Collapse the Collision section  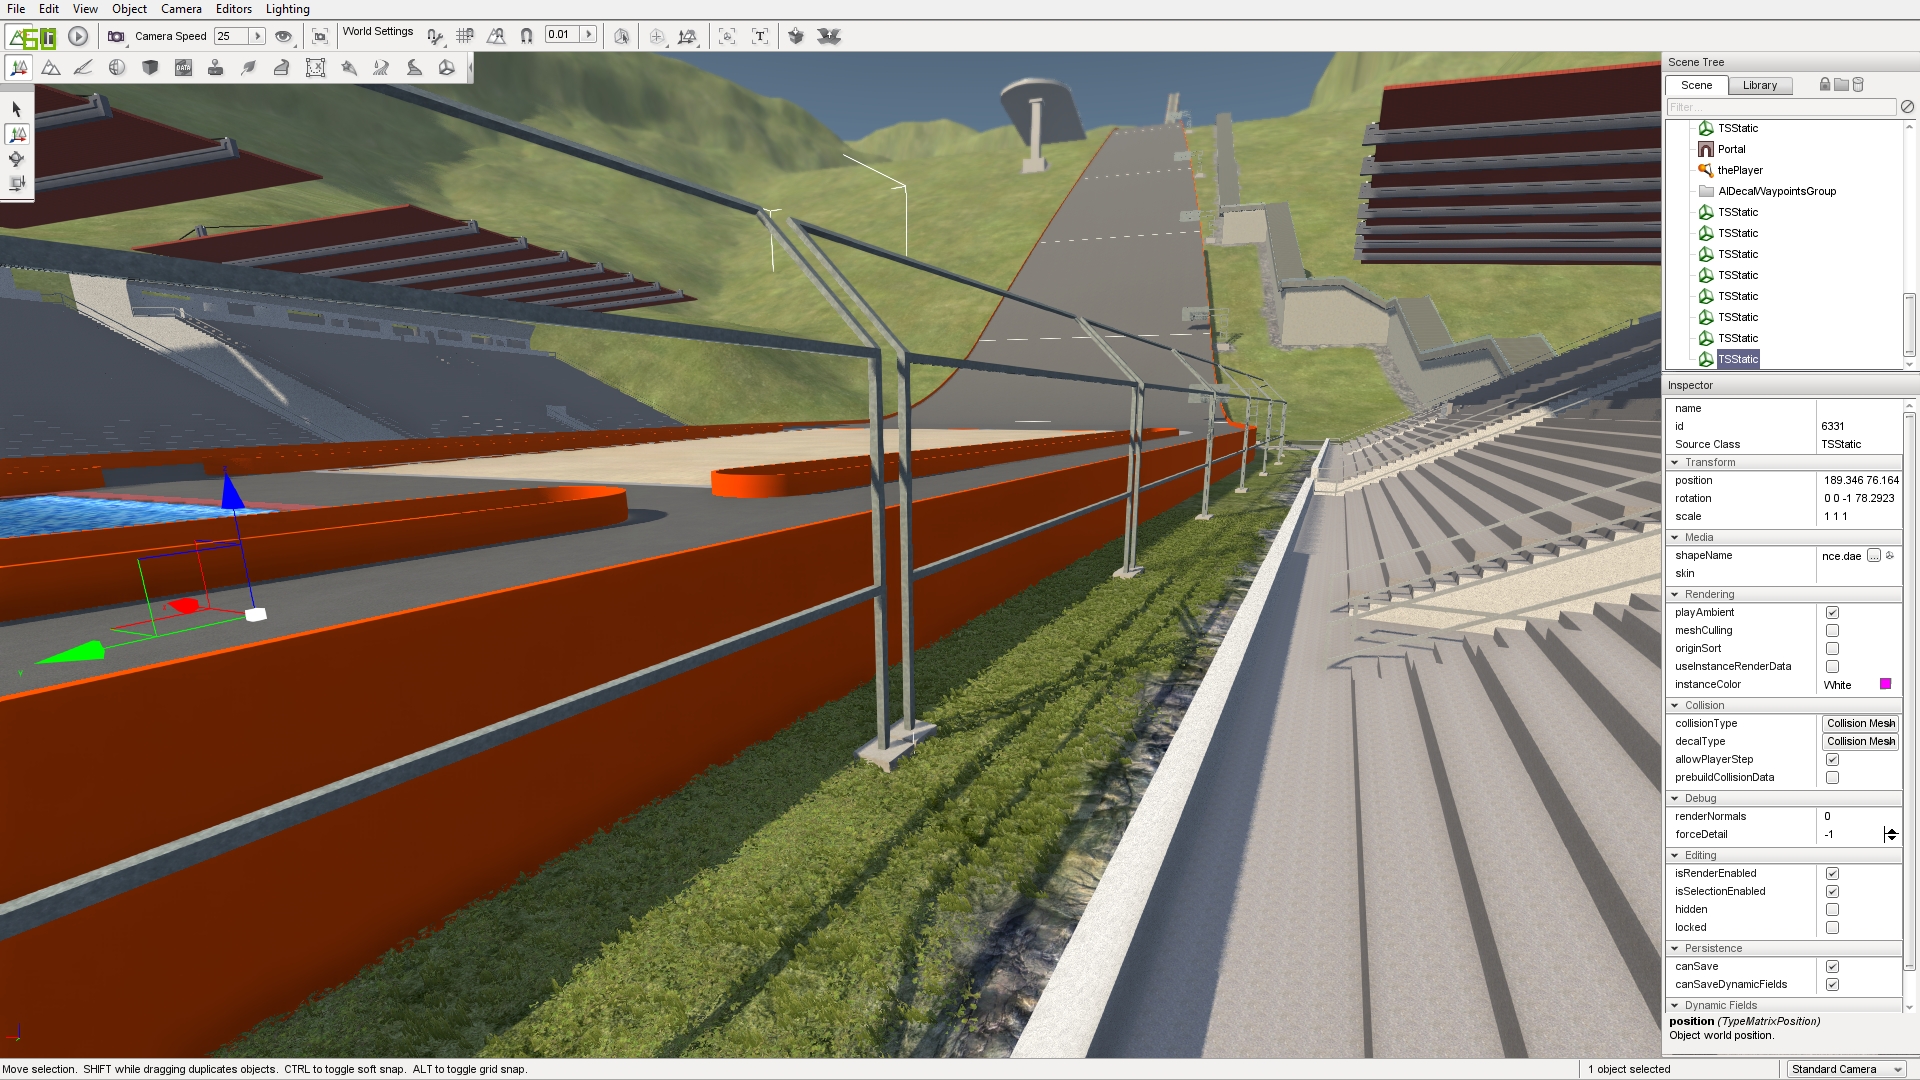pyautogui.click(x=1675, y=706)
